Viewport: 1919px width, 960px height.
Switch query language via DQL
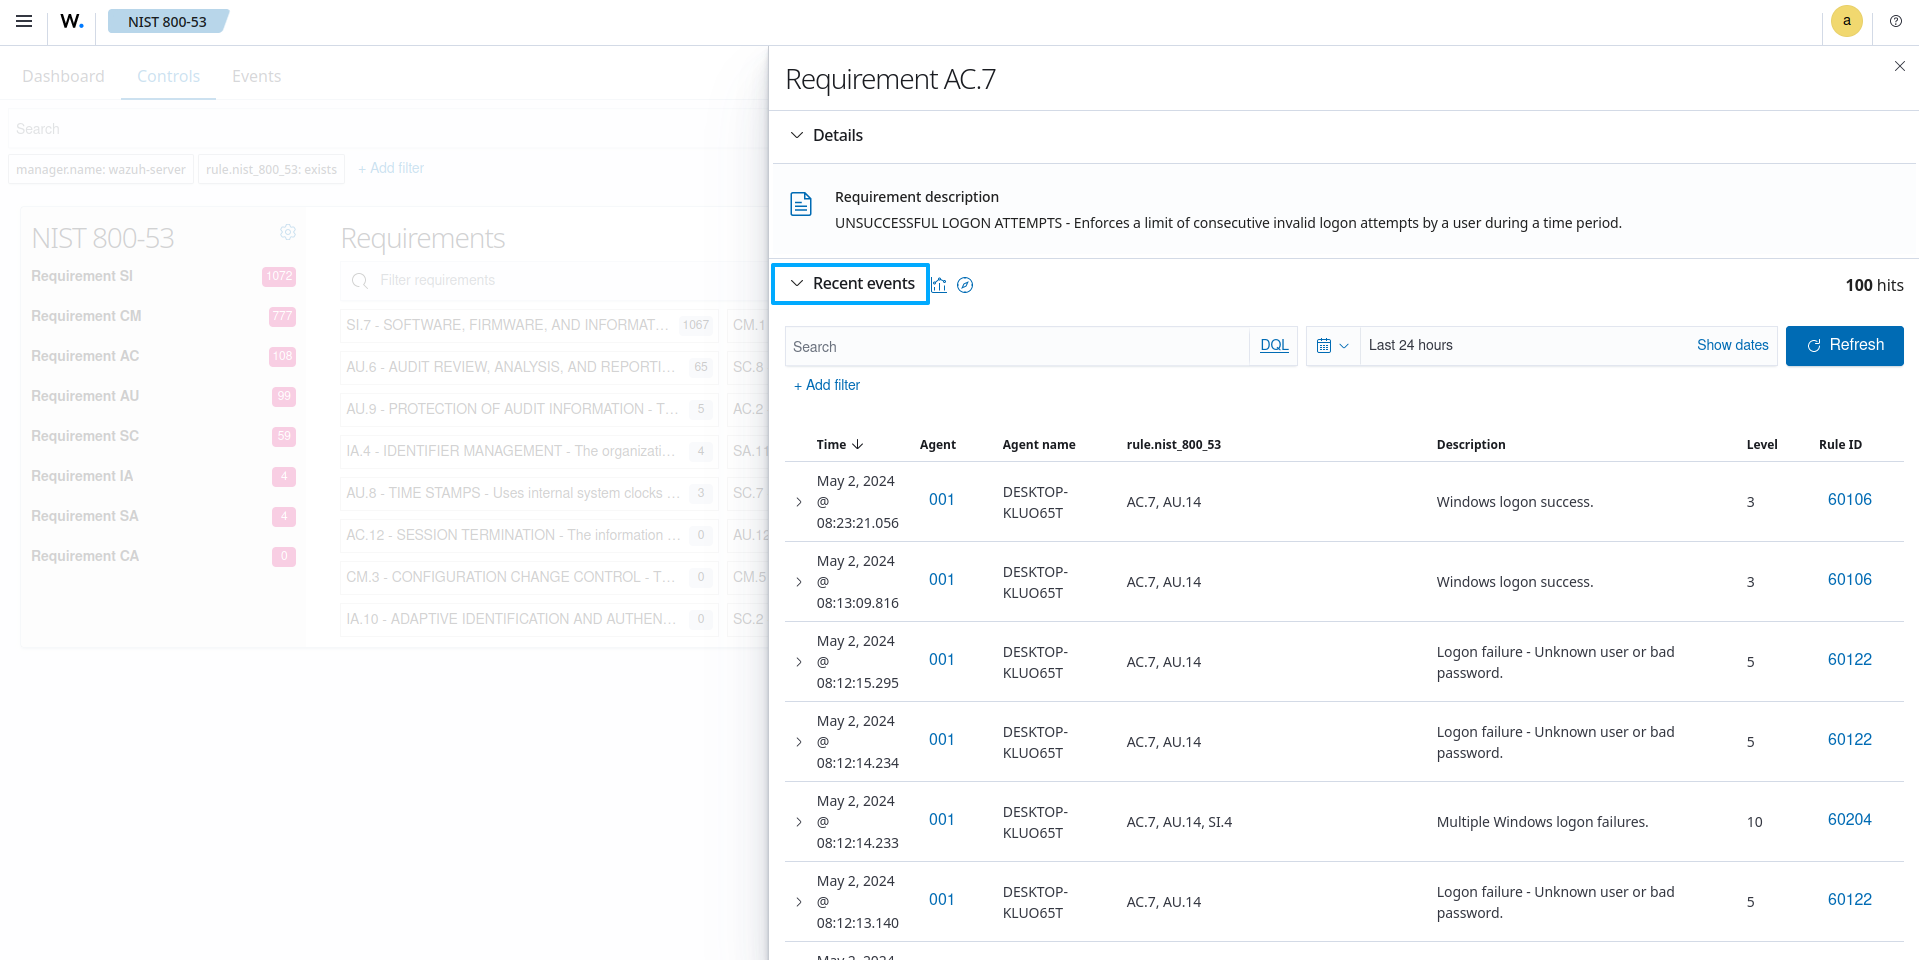click(x=1273, y=346)
